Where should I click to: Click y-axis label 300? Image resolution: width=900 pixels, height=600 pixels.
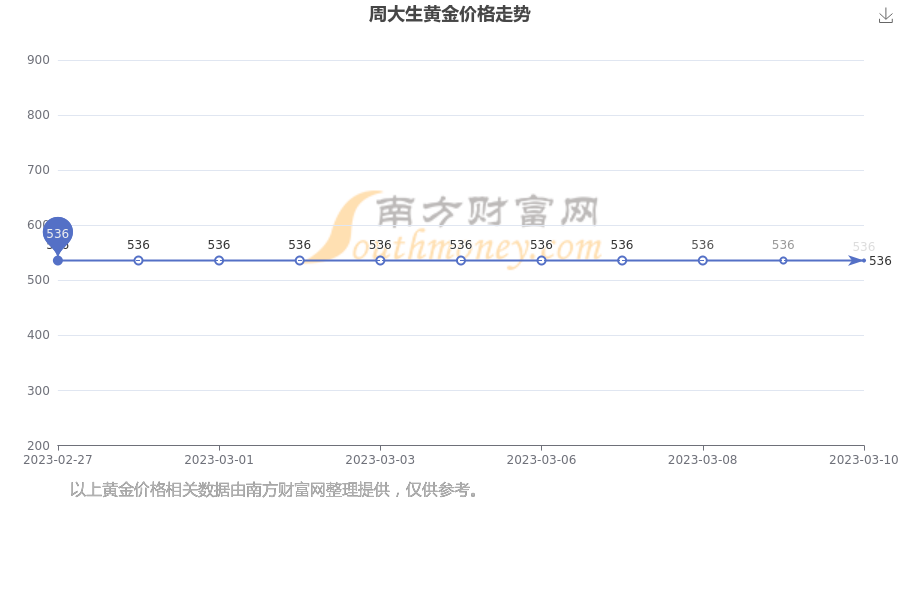tap(38, 390)
